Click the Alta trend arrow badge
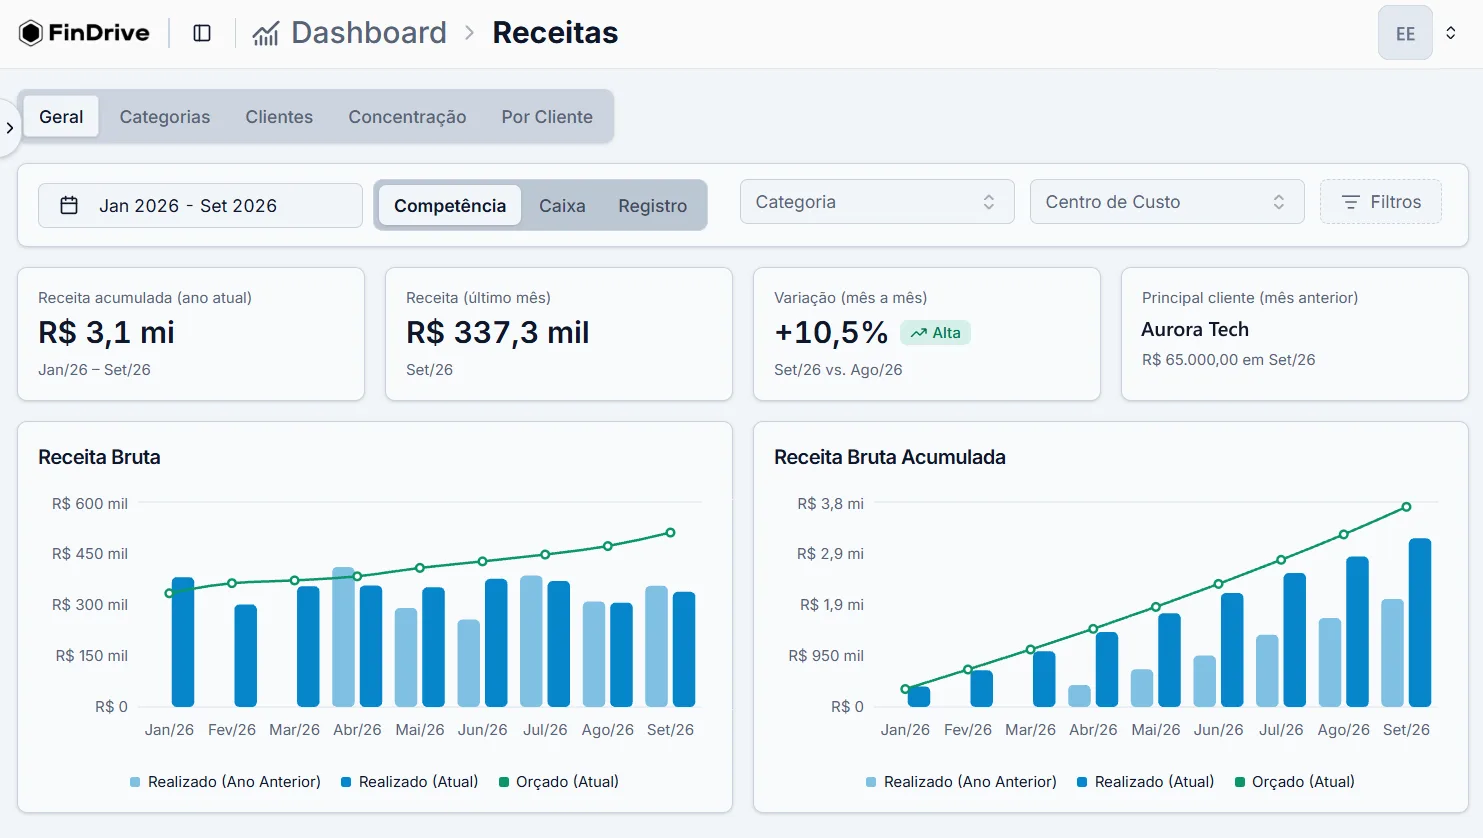Image resolution: width=1483 pixels, height=838 pixels. (935, 333)
